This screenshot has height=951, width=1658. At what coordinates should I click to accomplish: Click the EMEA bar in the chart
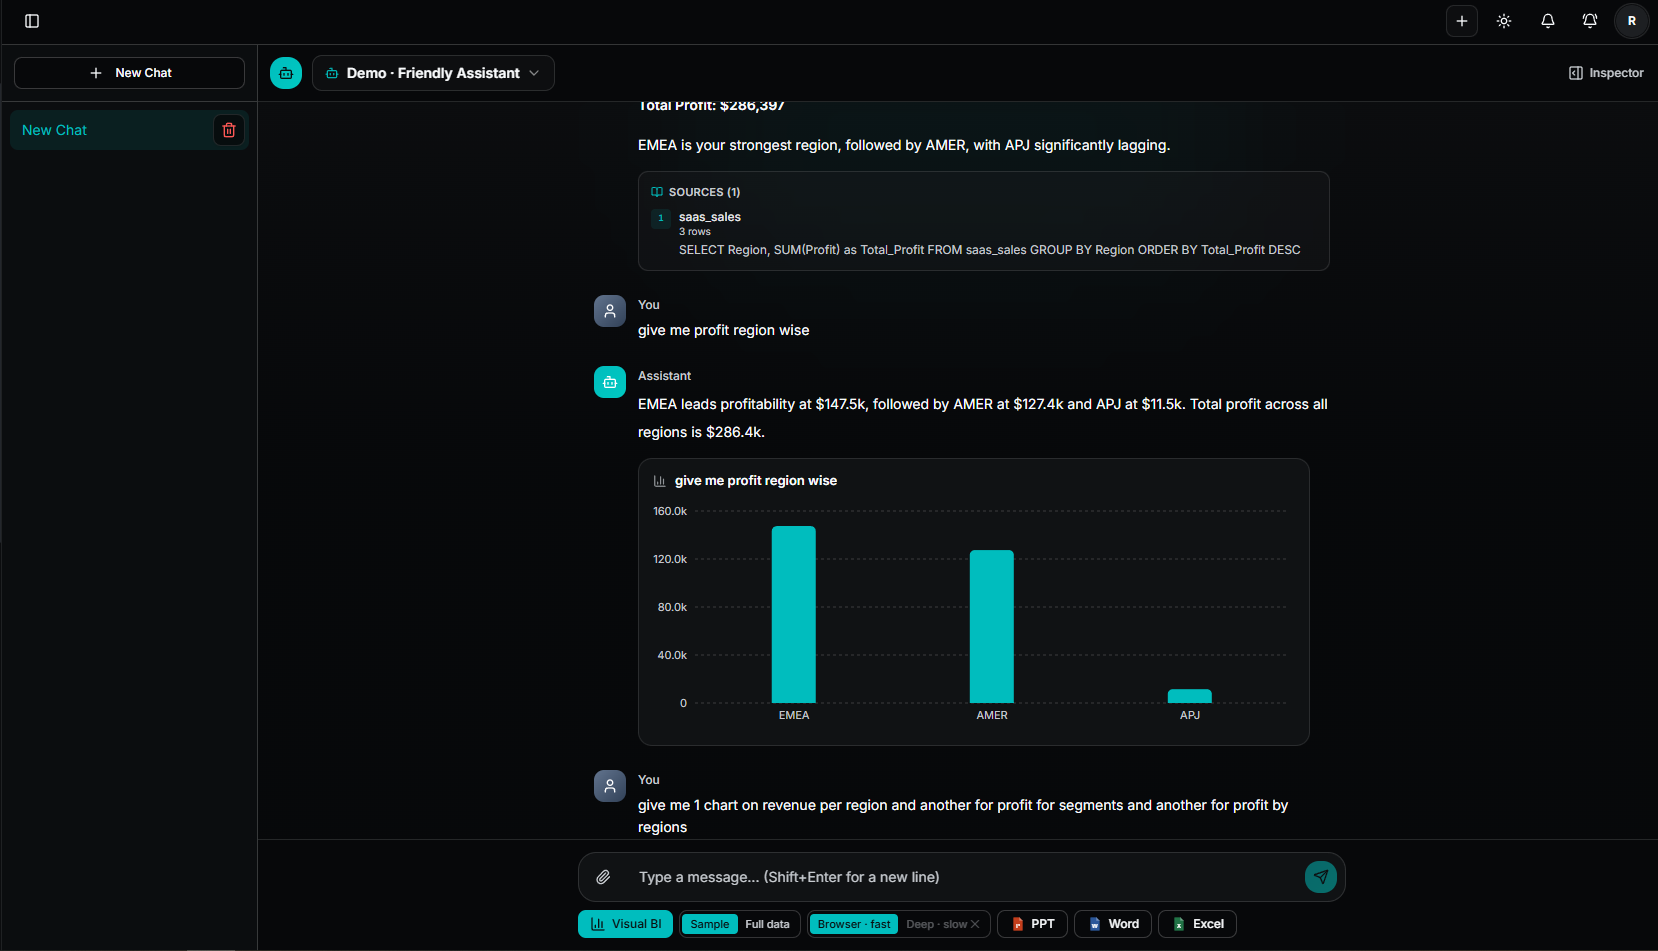point(794,614)
